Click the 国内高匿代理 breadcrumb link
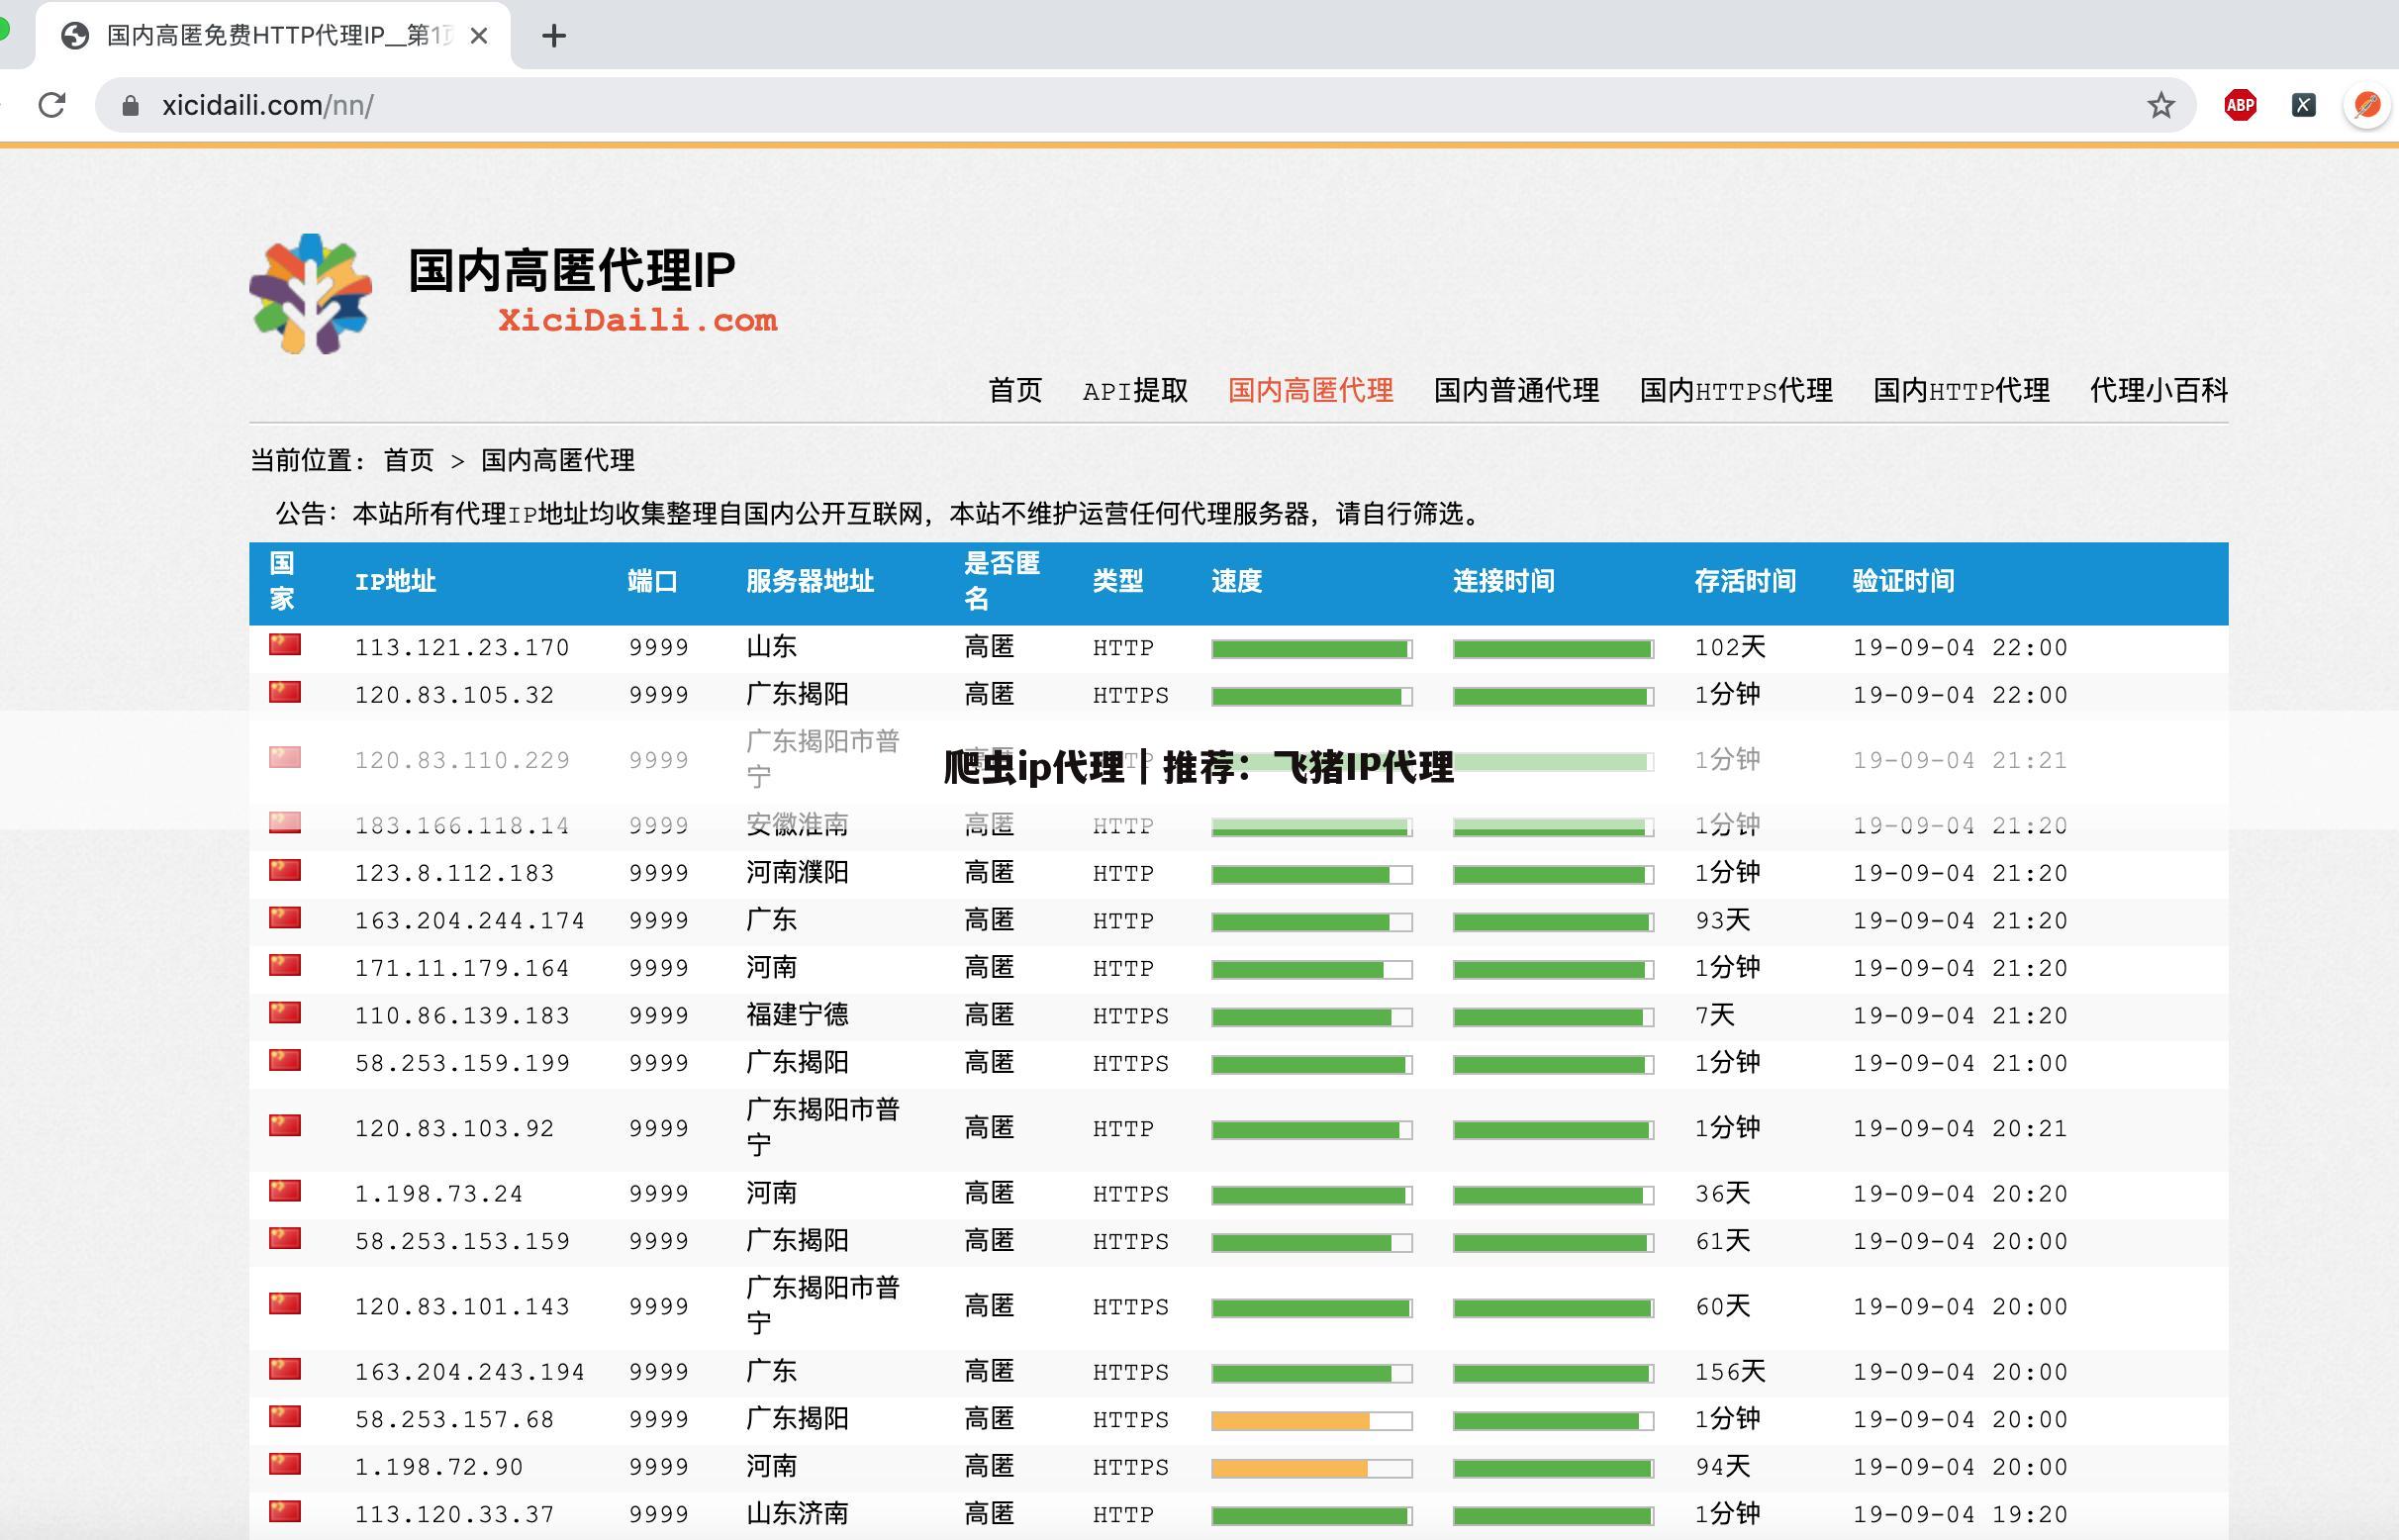The height and width of the screenshot is (1540, 2399). 558,461
